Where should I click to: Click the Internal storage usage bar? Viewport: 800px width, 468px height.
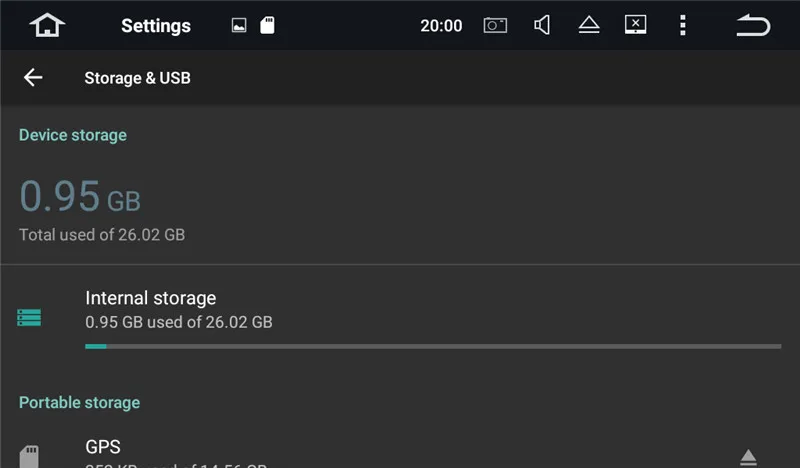pyautogui.click(x=432, y=346)
